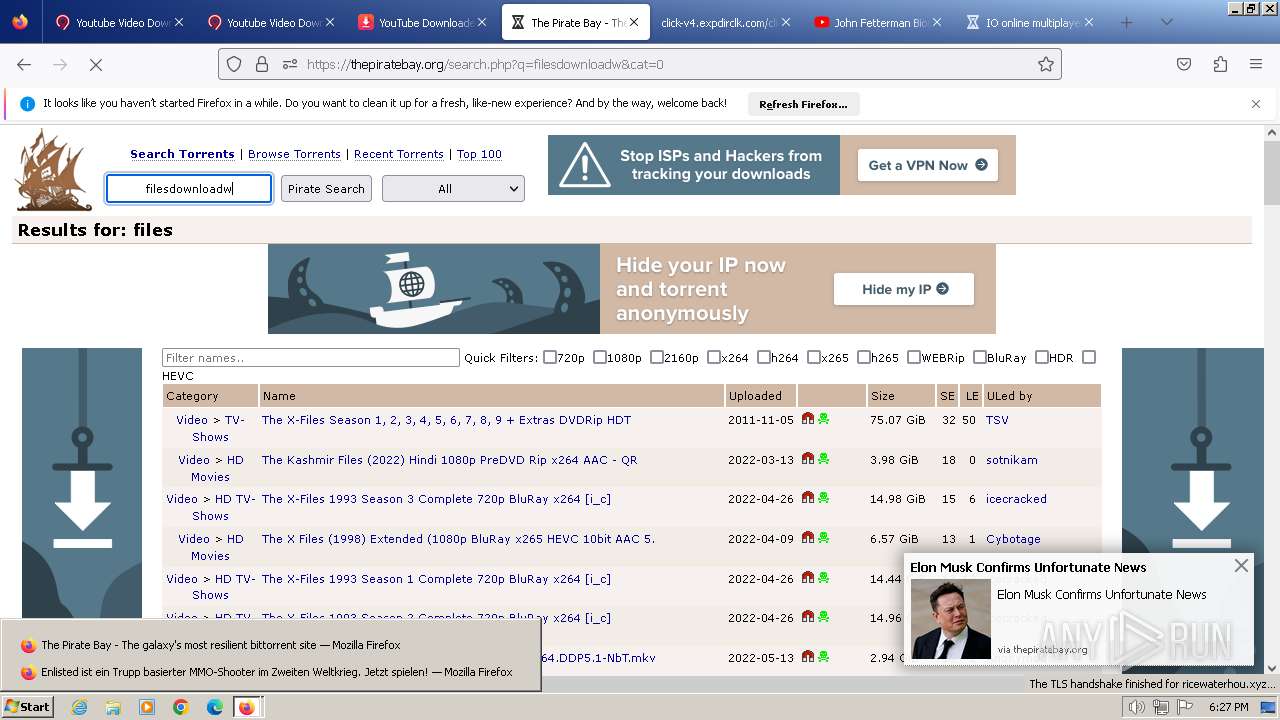Enable the 720p quick filter
The height and width of the screenshot is (720, 1280).
[x=550, y=357]
